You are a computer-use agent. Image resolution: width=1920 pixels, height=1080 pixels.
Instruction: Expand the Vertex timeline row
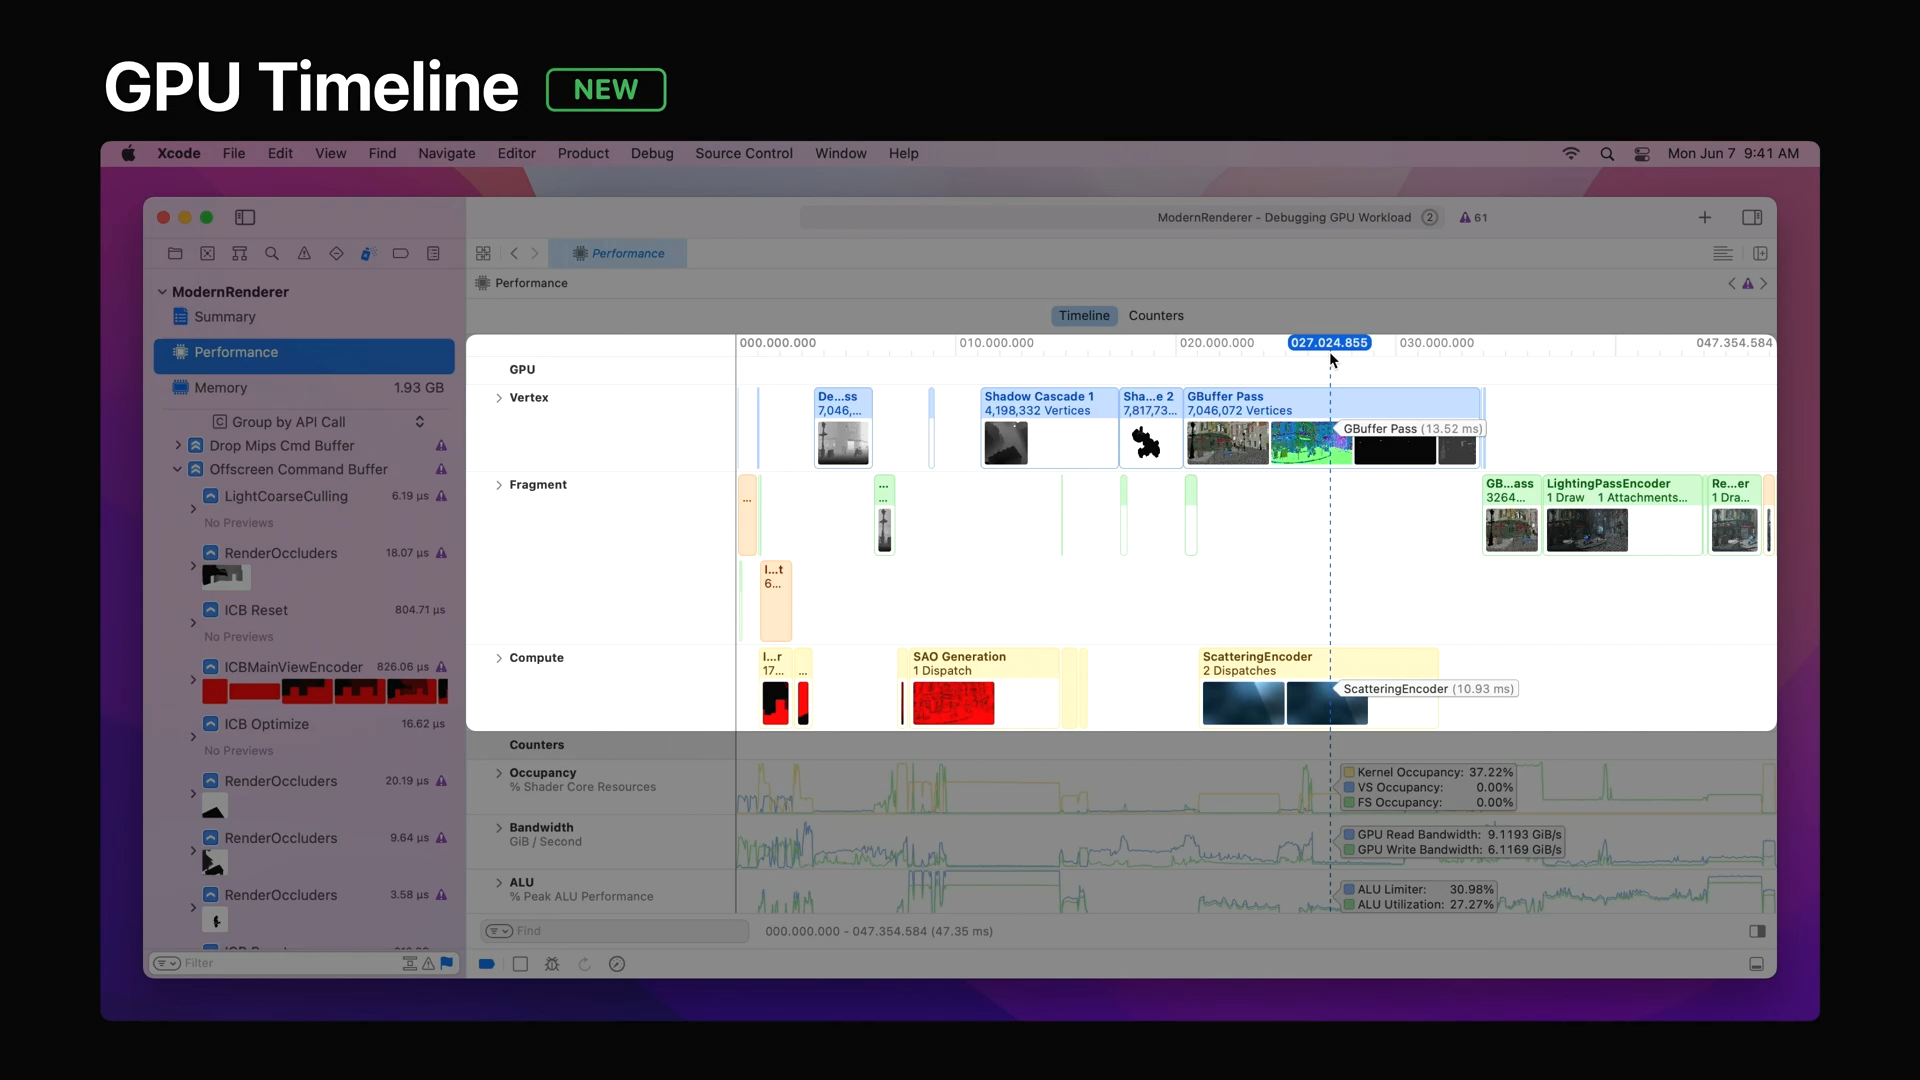pyautogui.click(x=499, y=398)
